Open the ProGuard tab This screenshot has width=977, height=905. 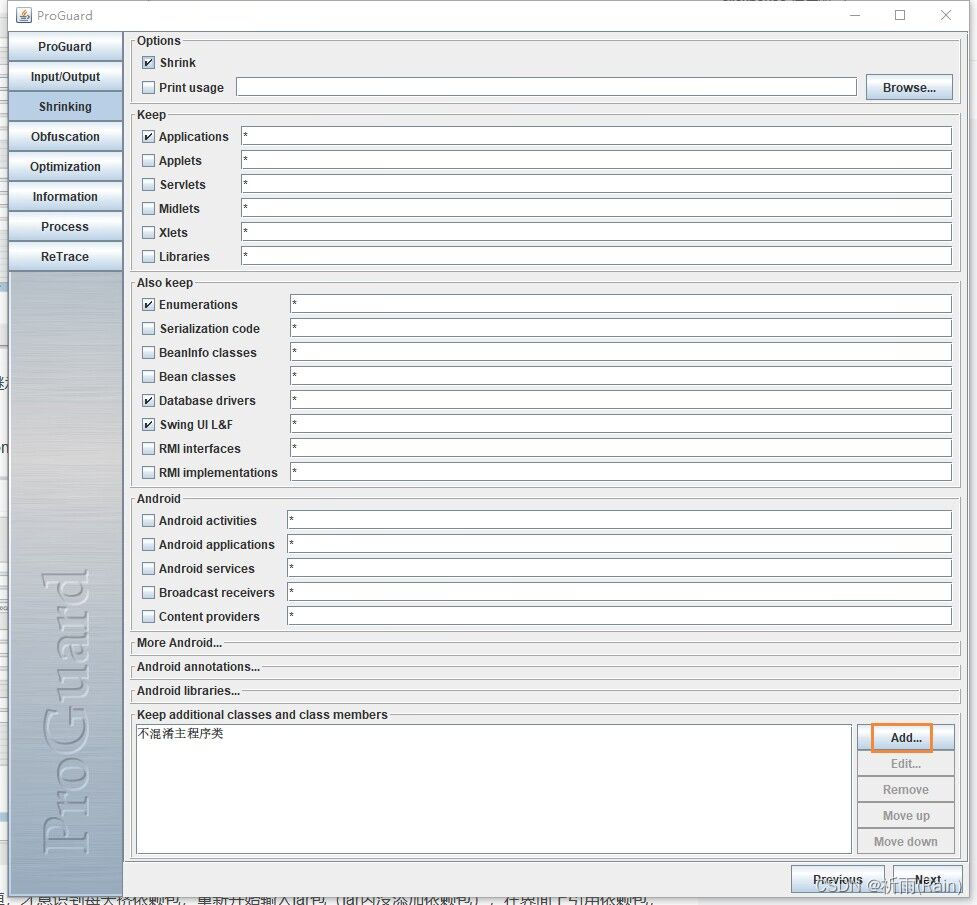65,47
